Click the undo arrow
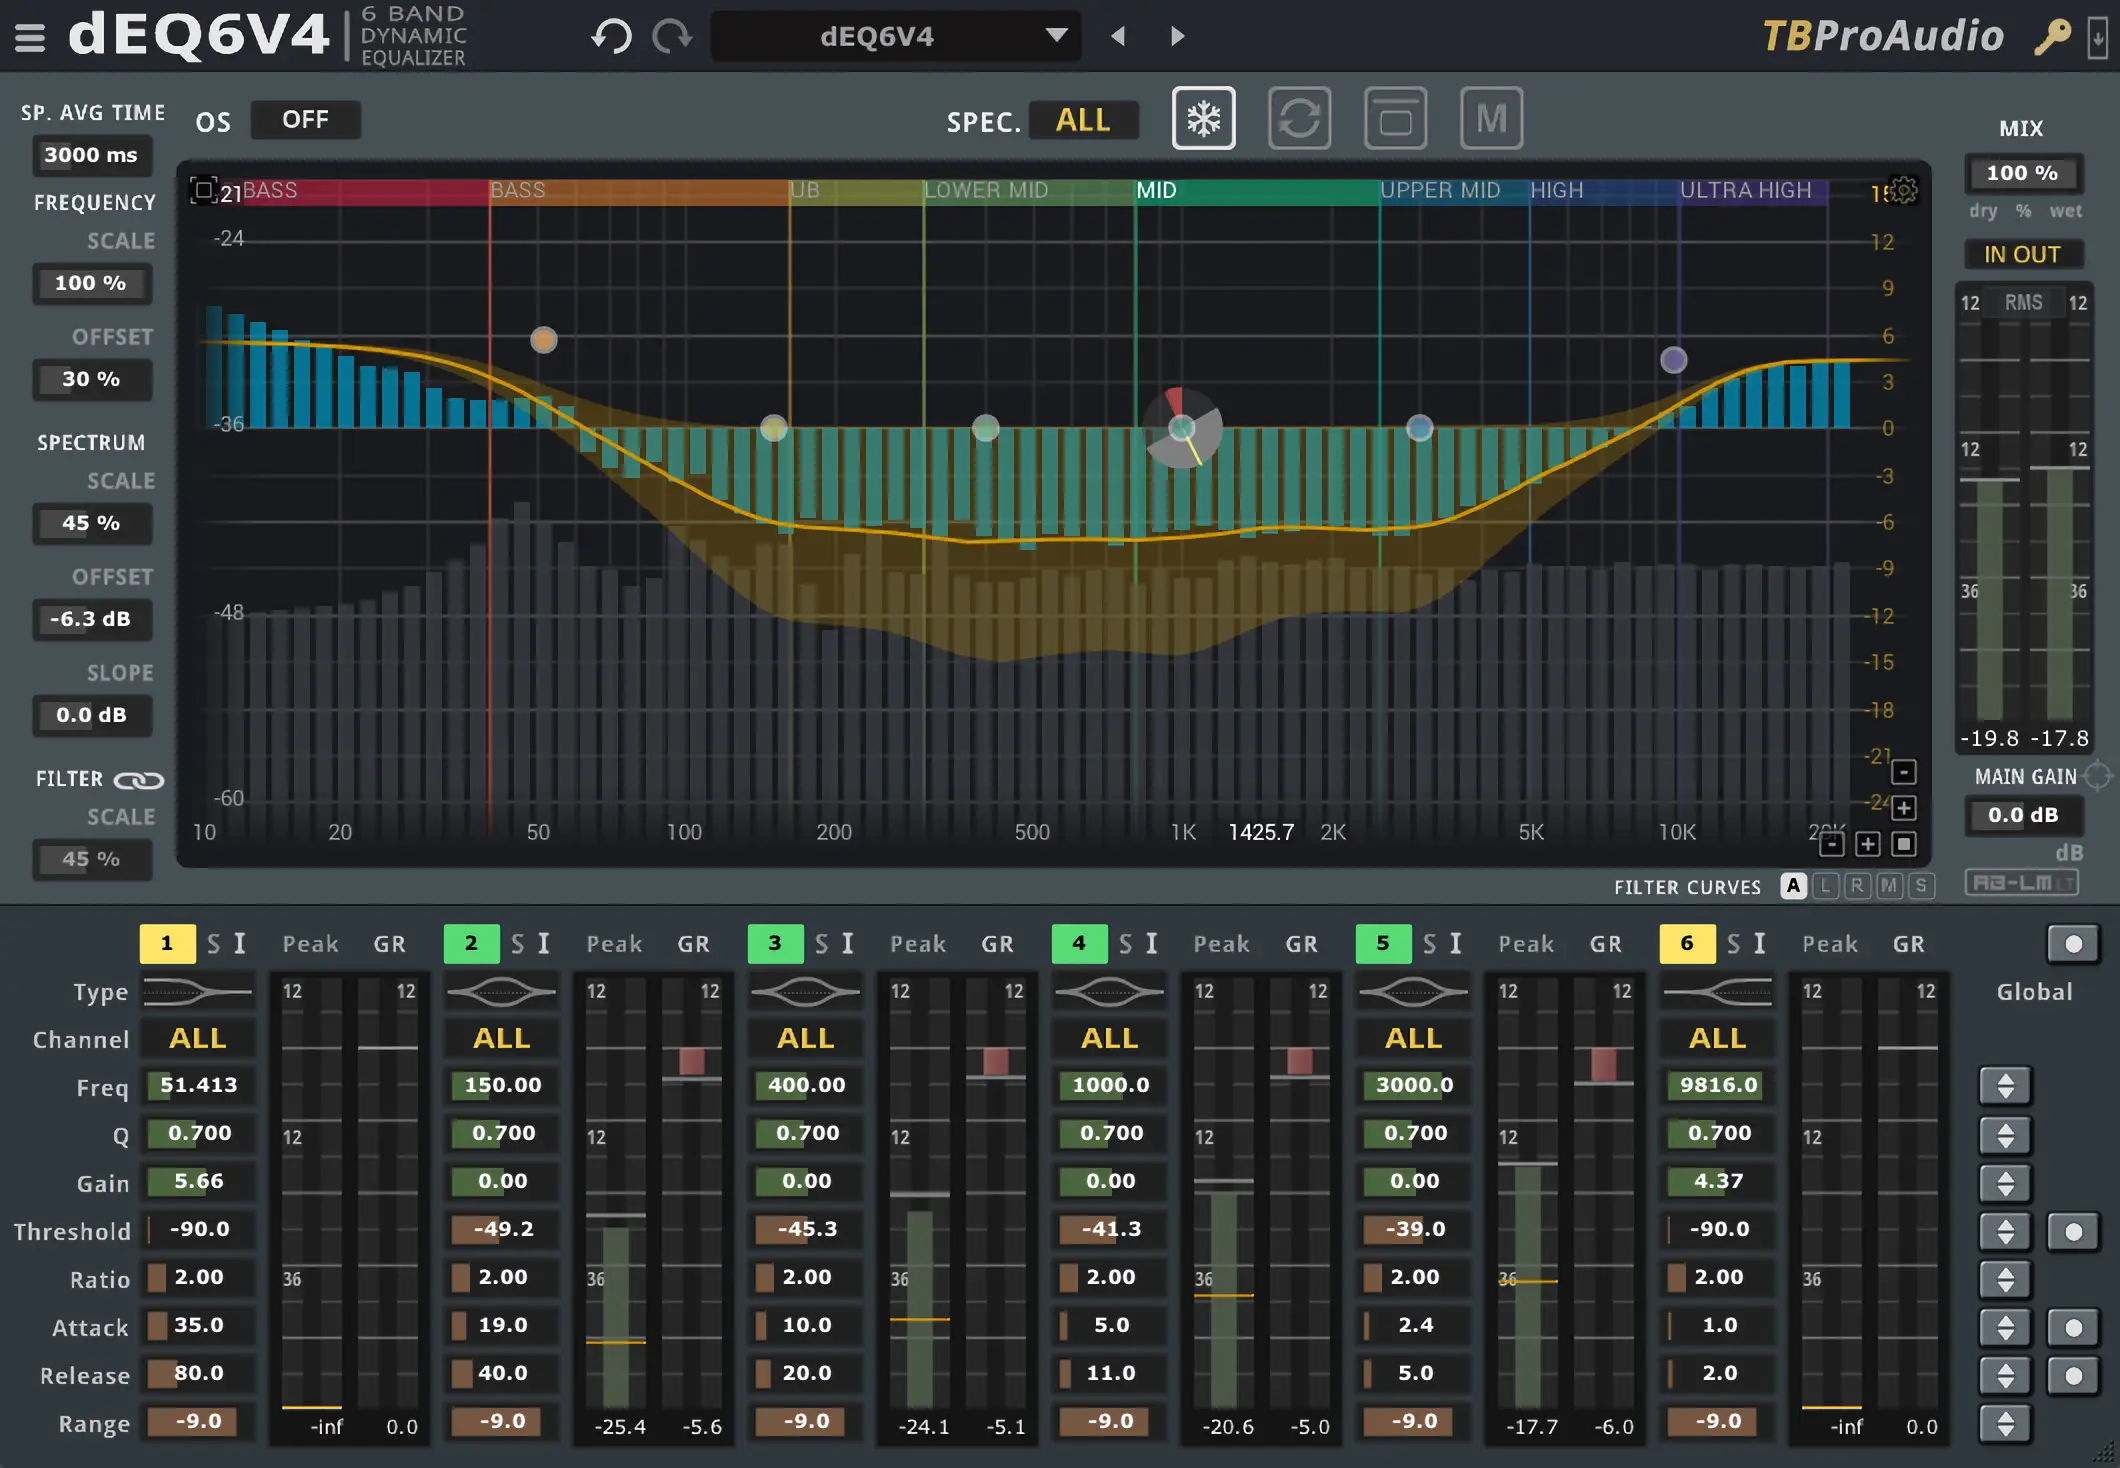The height and width of the screenshot is (1468, 2120). [x=611, y=36]
